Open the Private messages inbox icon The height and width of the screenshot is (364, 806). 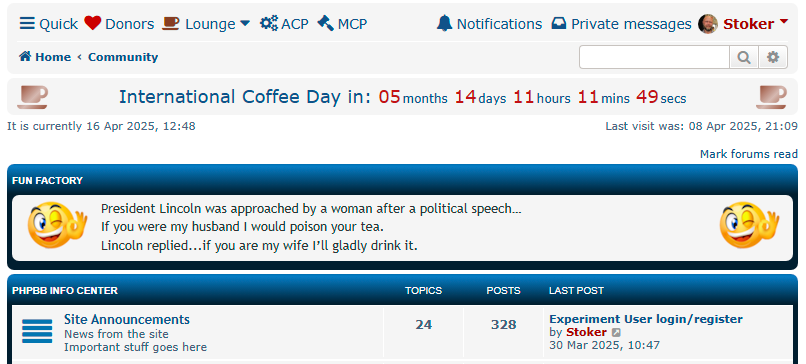tap(559, 24)
